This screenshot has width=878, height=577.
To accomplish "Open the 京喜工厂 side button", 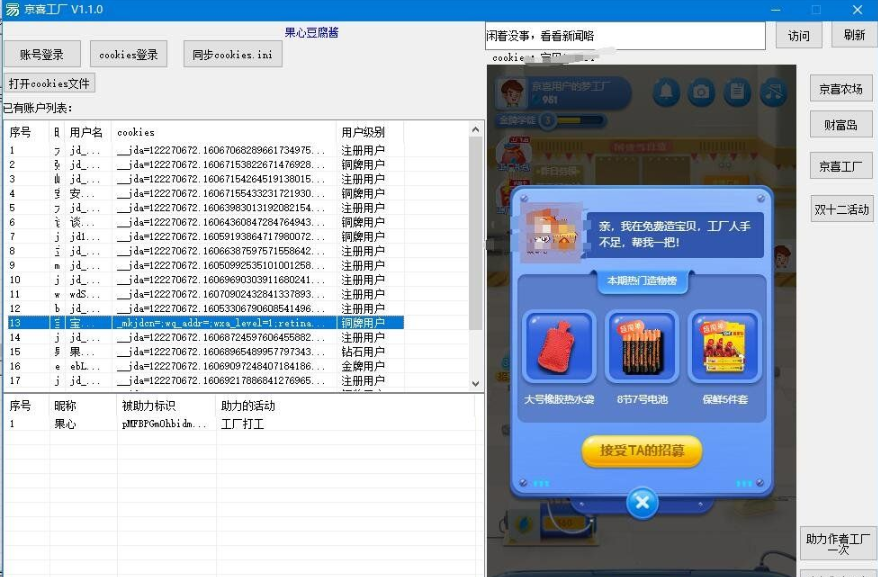I will coord(840,166).
